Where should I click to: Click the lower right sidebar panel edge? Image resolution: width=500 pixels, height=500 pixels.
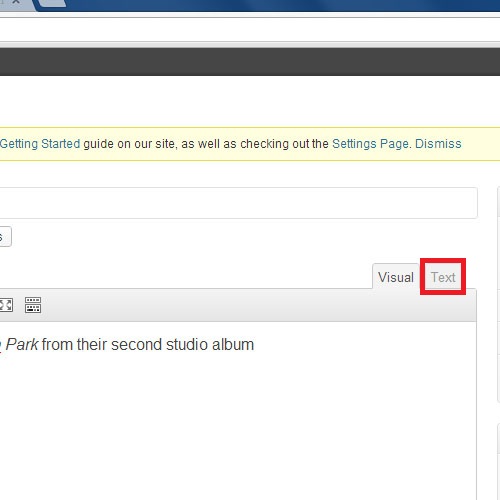point(499,462)
